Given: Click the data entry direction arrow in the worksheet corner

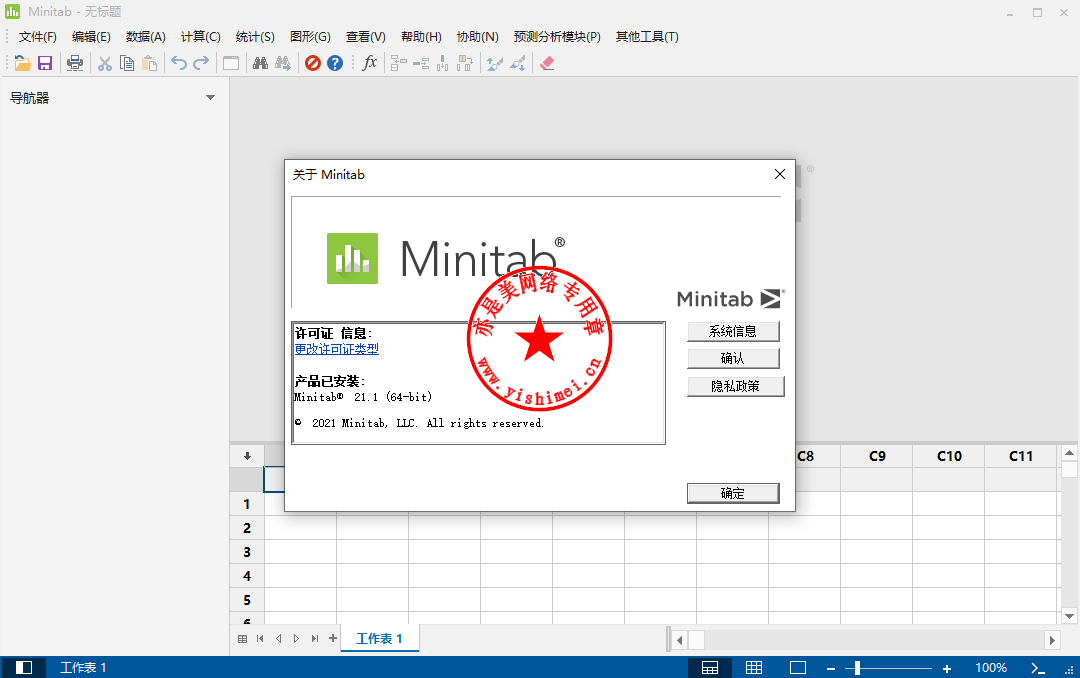Looking at the screenshot, I should (247, 456).
